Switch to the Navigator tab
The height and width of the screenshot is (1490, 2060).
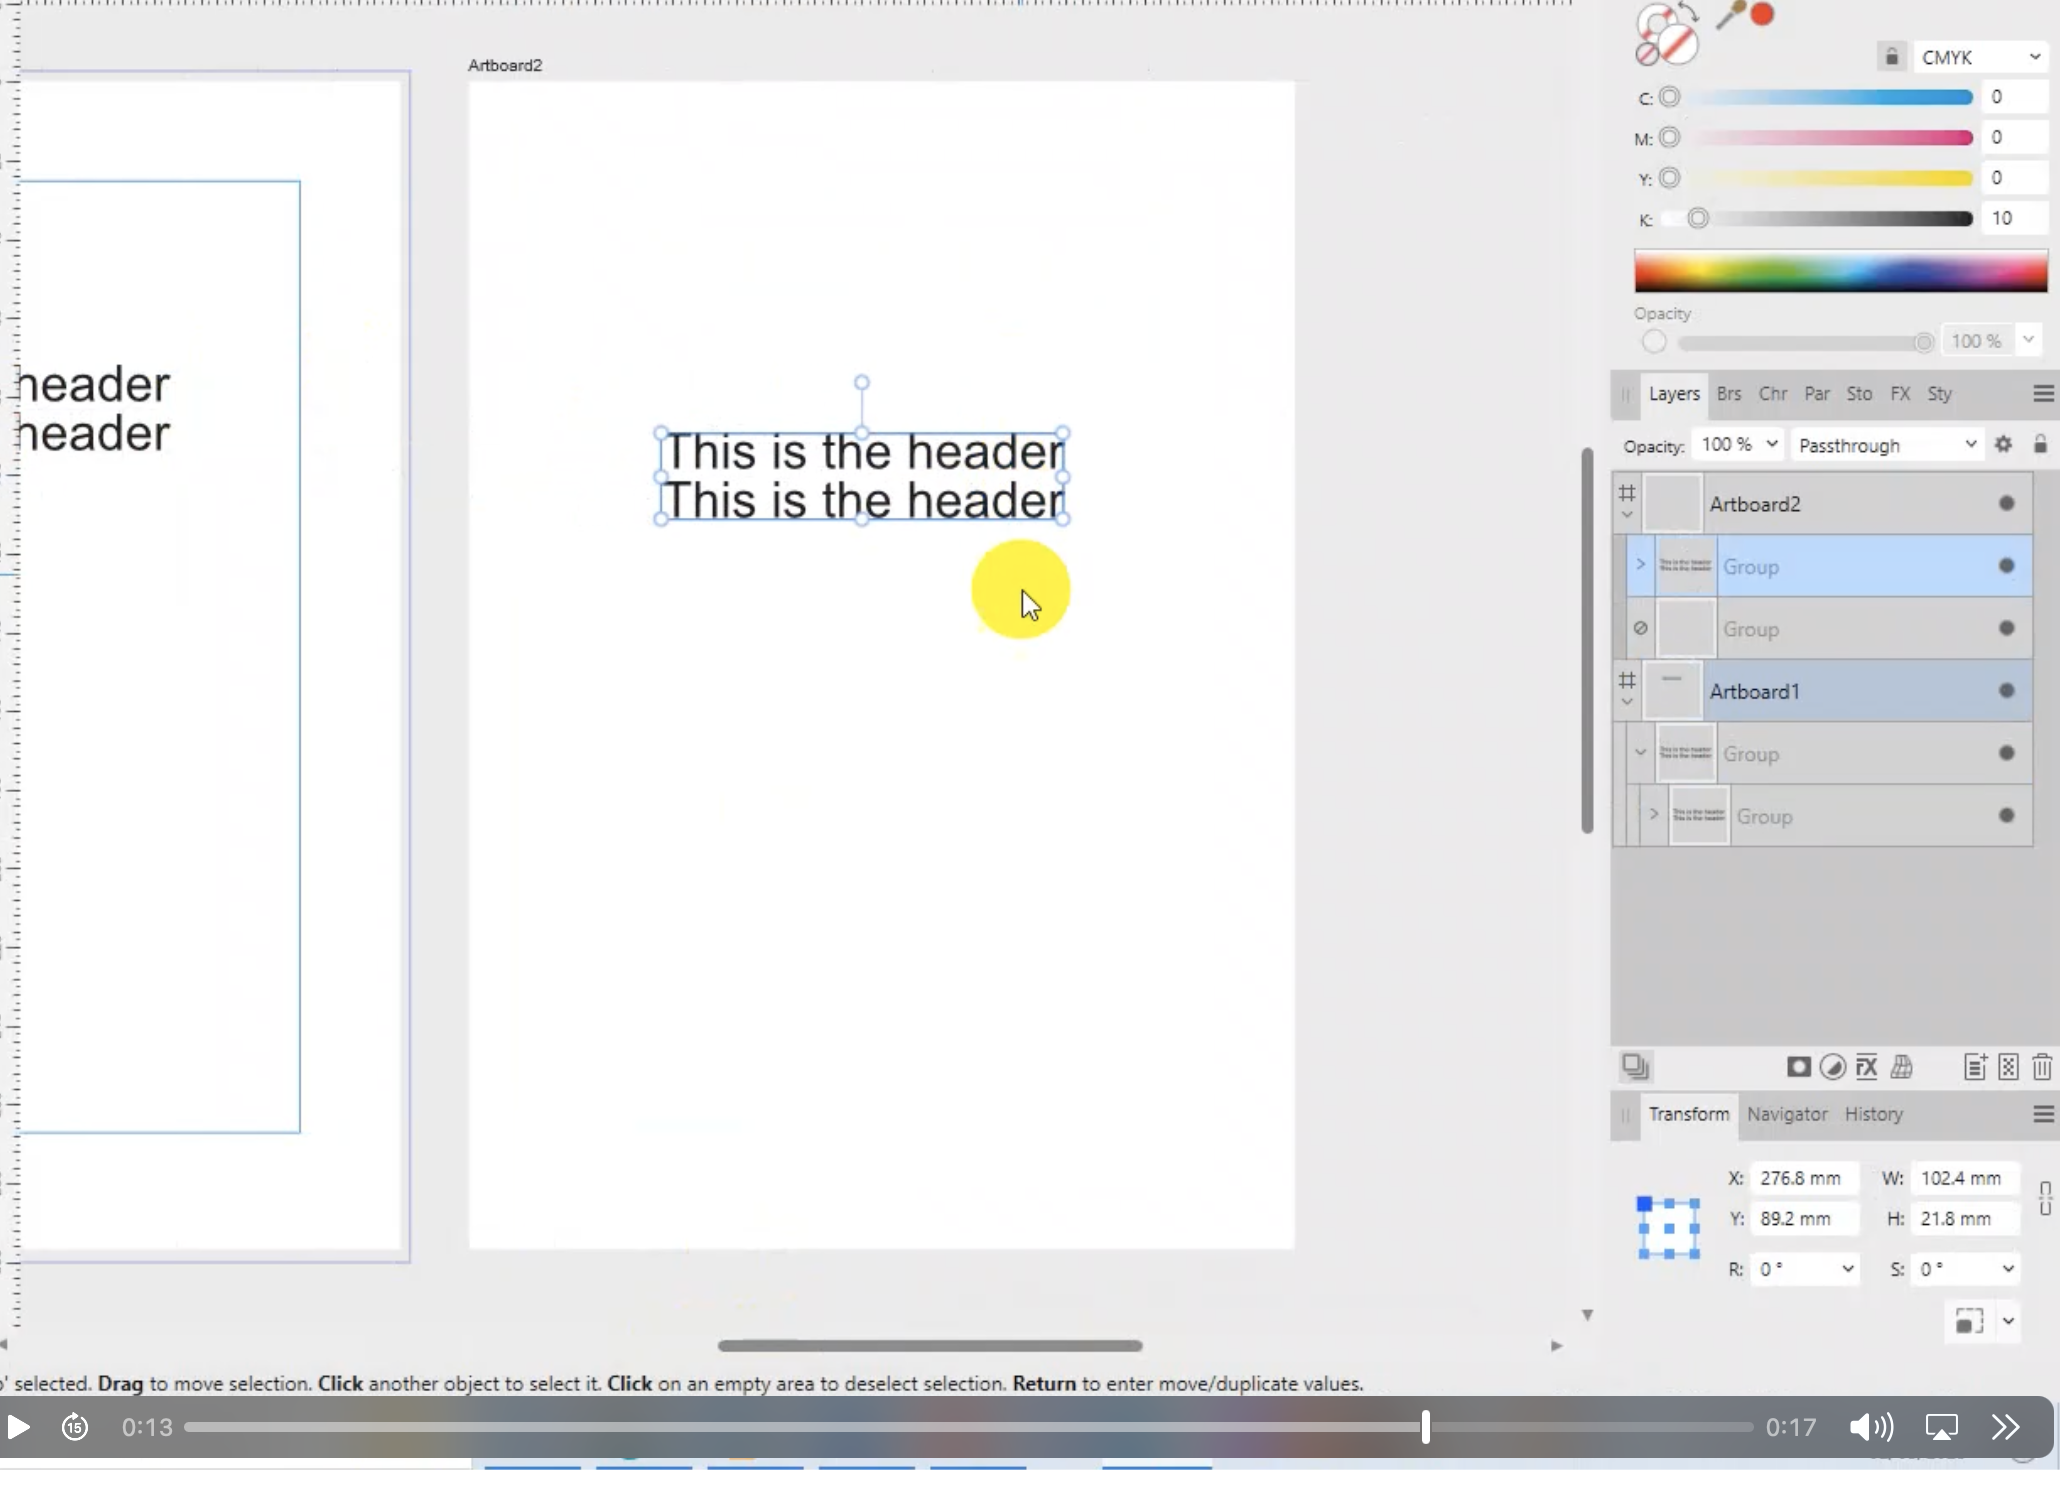(x=1787, y=1114)
